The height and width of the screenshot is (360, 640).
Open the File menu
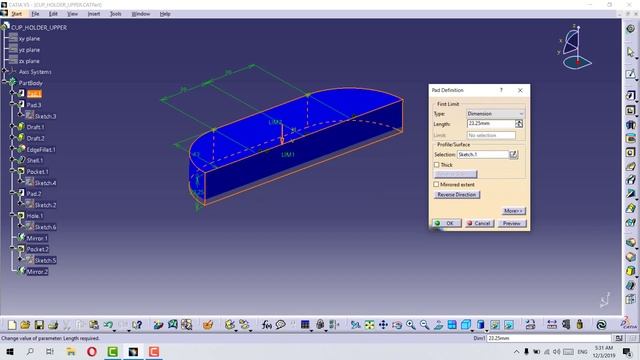(36, 14)
